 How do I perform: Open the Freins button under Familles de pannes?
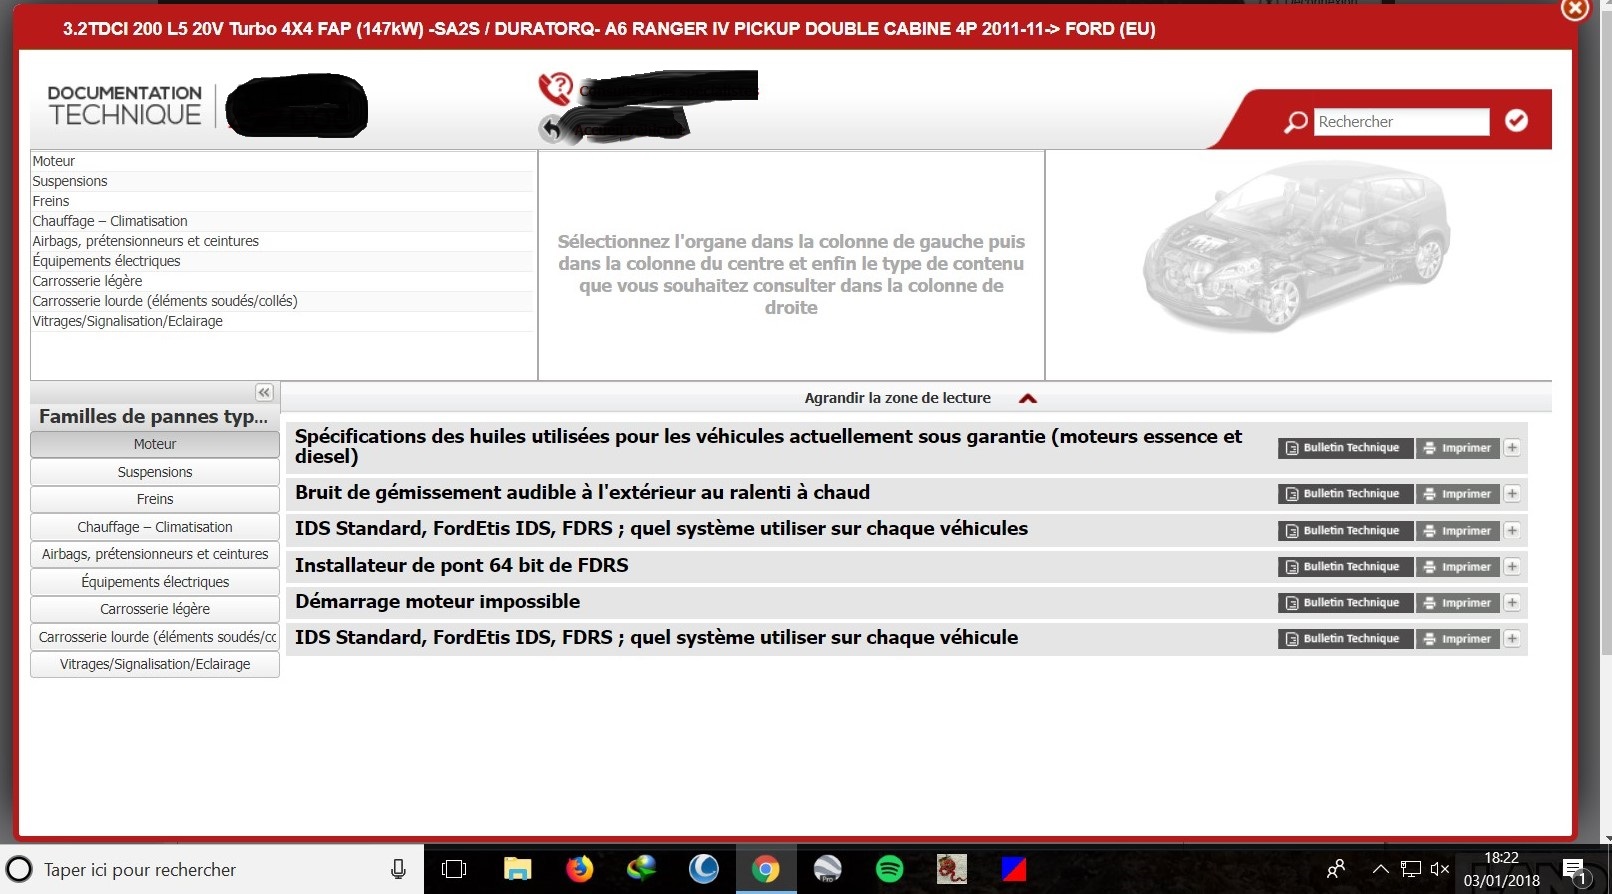pyautogui.click(x=155, y=499)
